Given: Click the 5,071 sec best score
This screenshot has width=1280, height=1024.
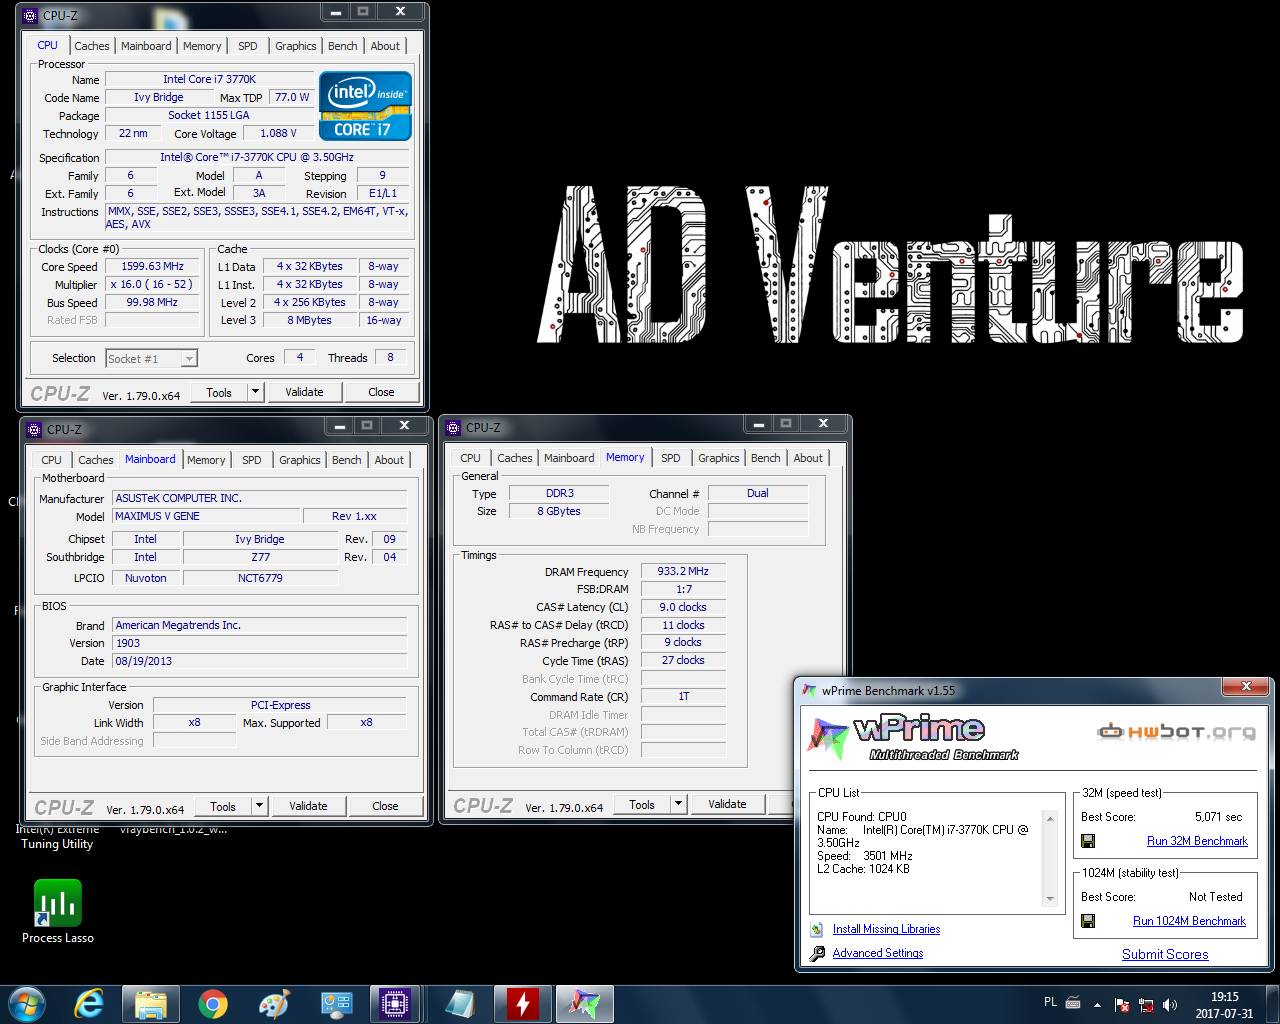Looking at the screenshot, I should (x=1218, y=817).
